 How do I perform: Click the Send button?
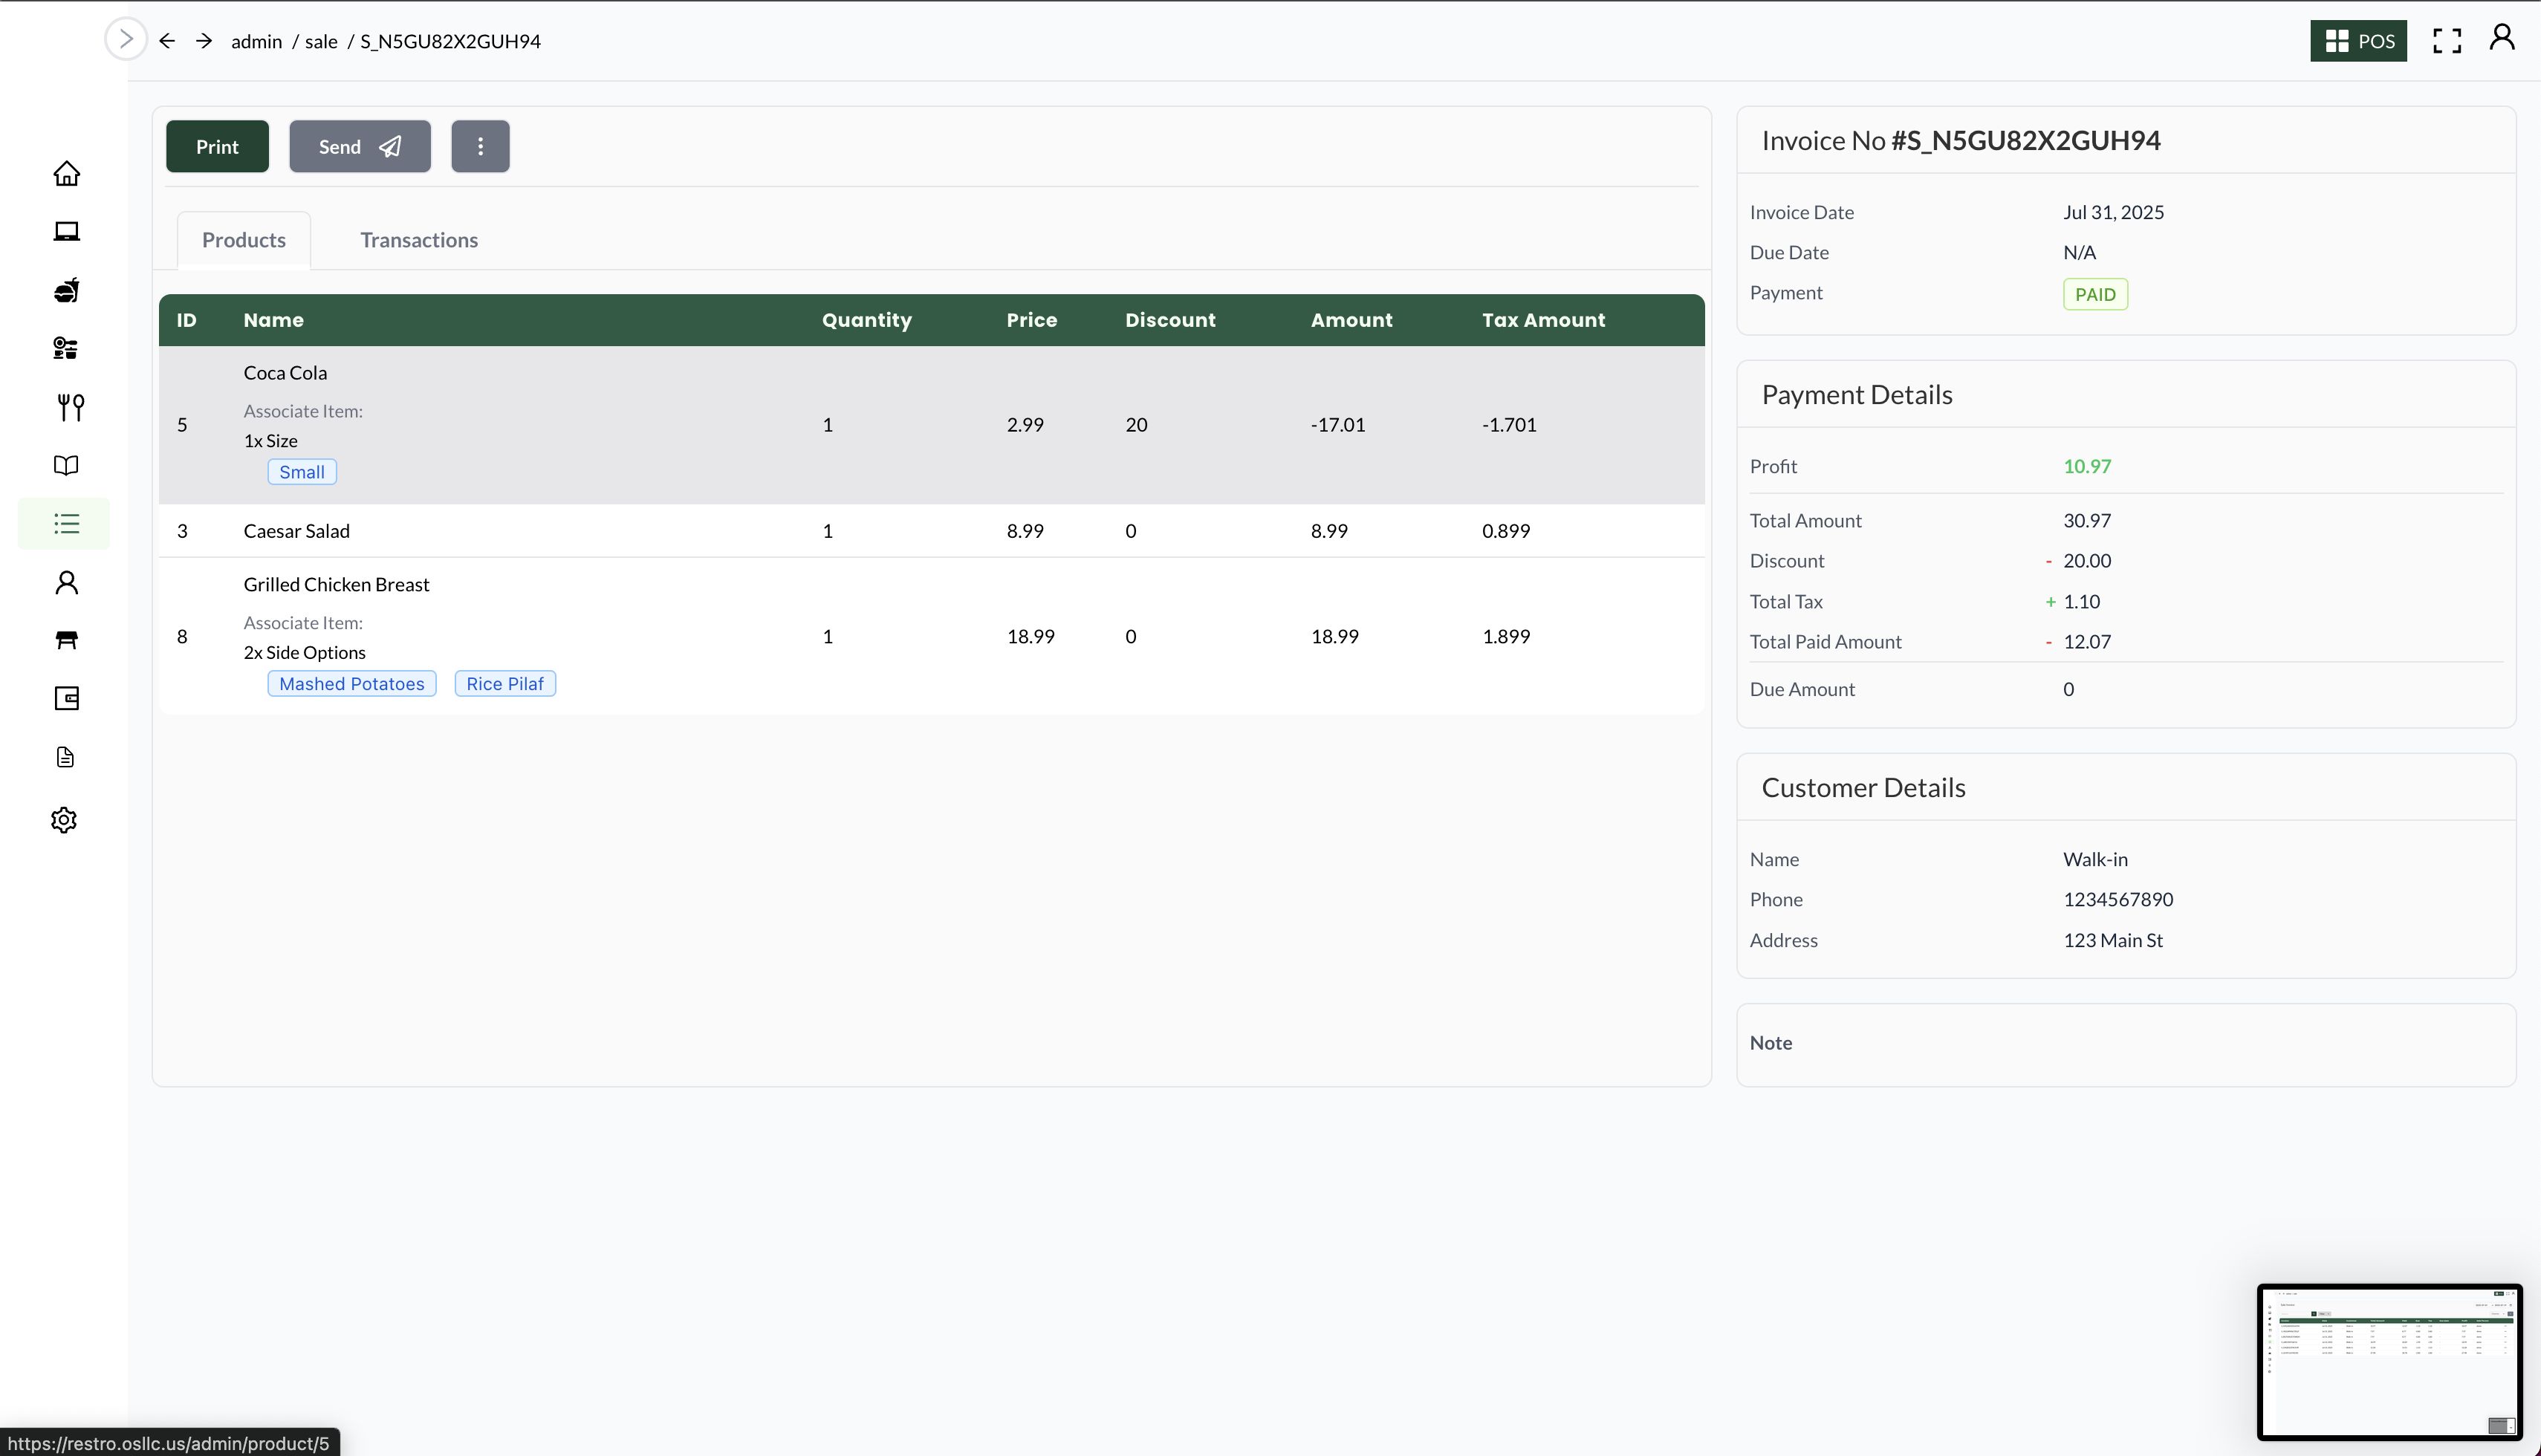(359, 147)
